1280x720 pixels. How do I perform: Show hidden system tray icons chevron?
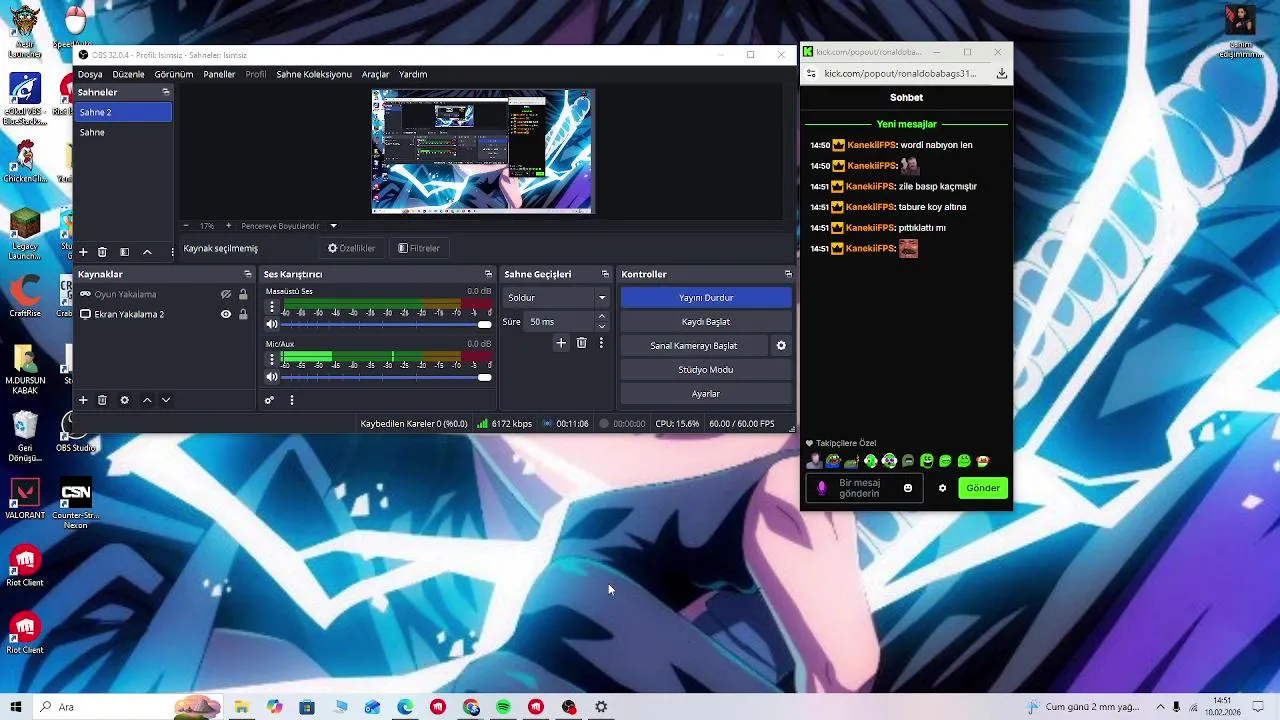[x=1161, y=707]
